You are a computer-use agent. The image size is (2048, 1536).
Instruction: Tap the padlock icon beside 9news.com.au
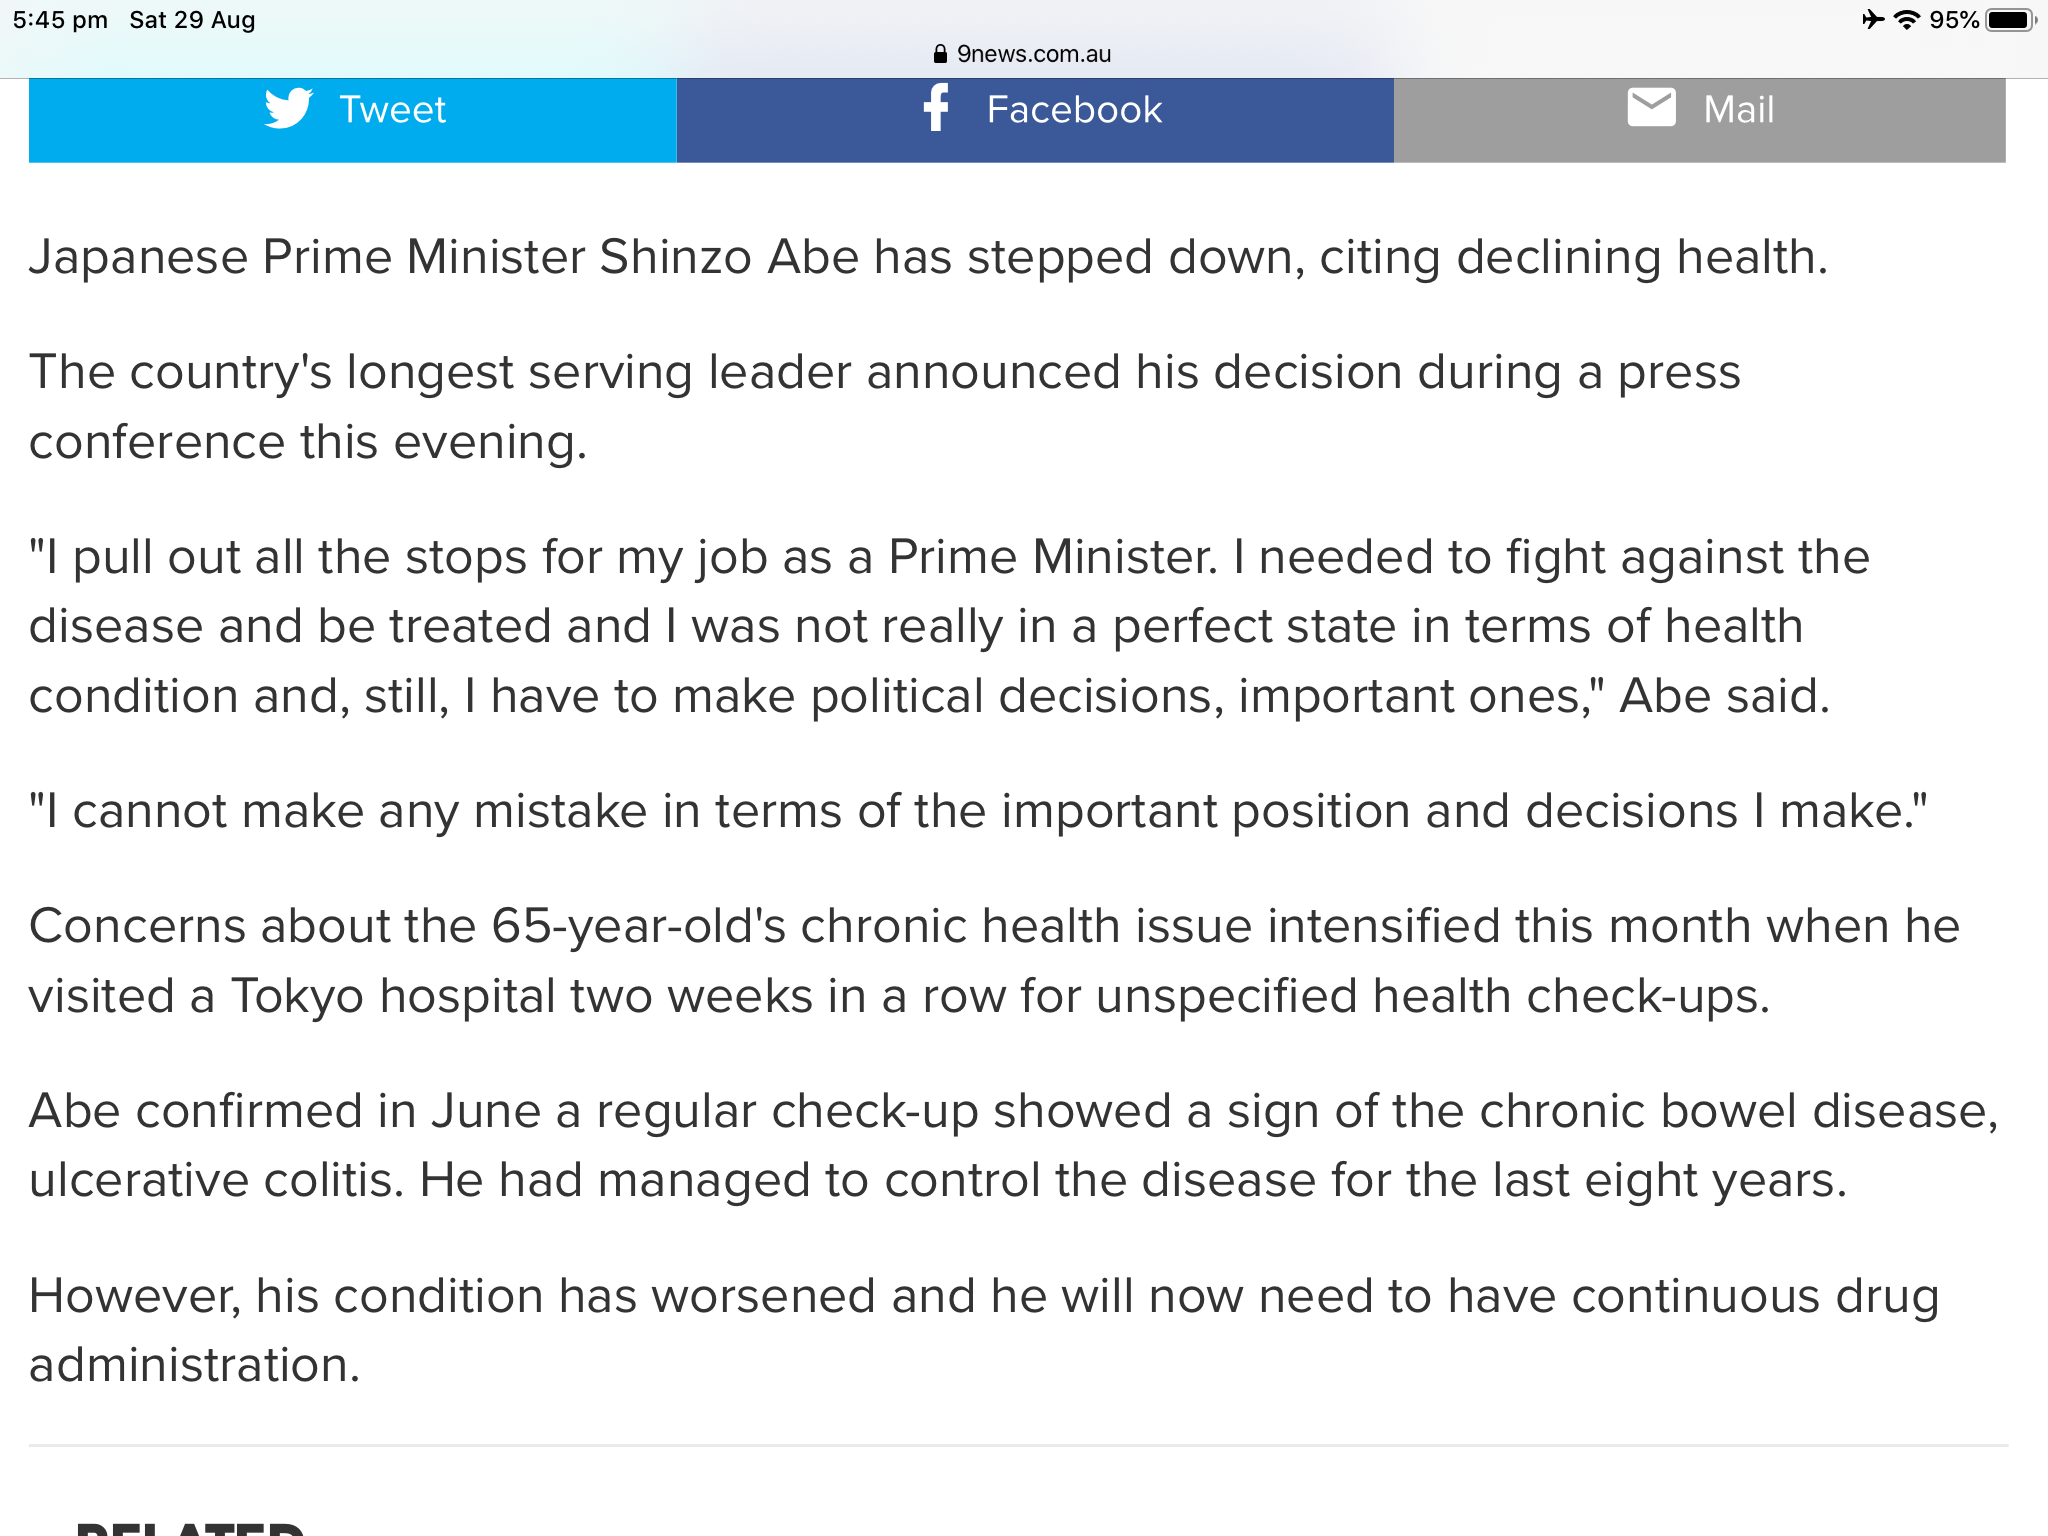[x=939, y=54]
